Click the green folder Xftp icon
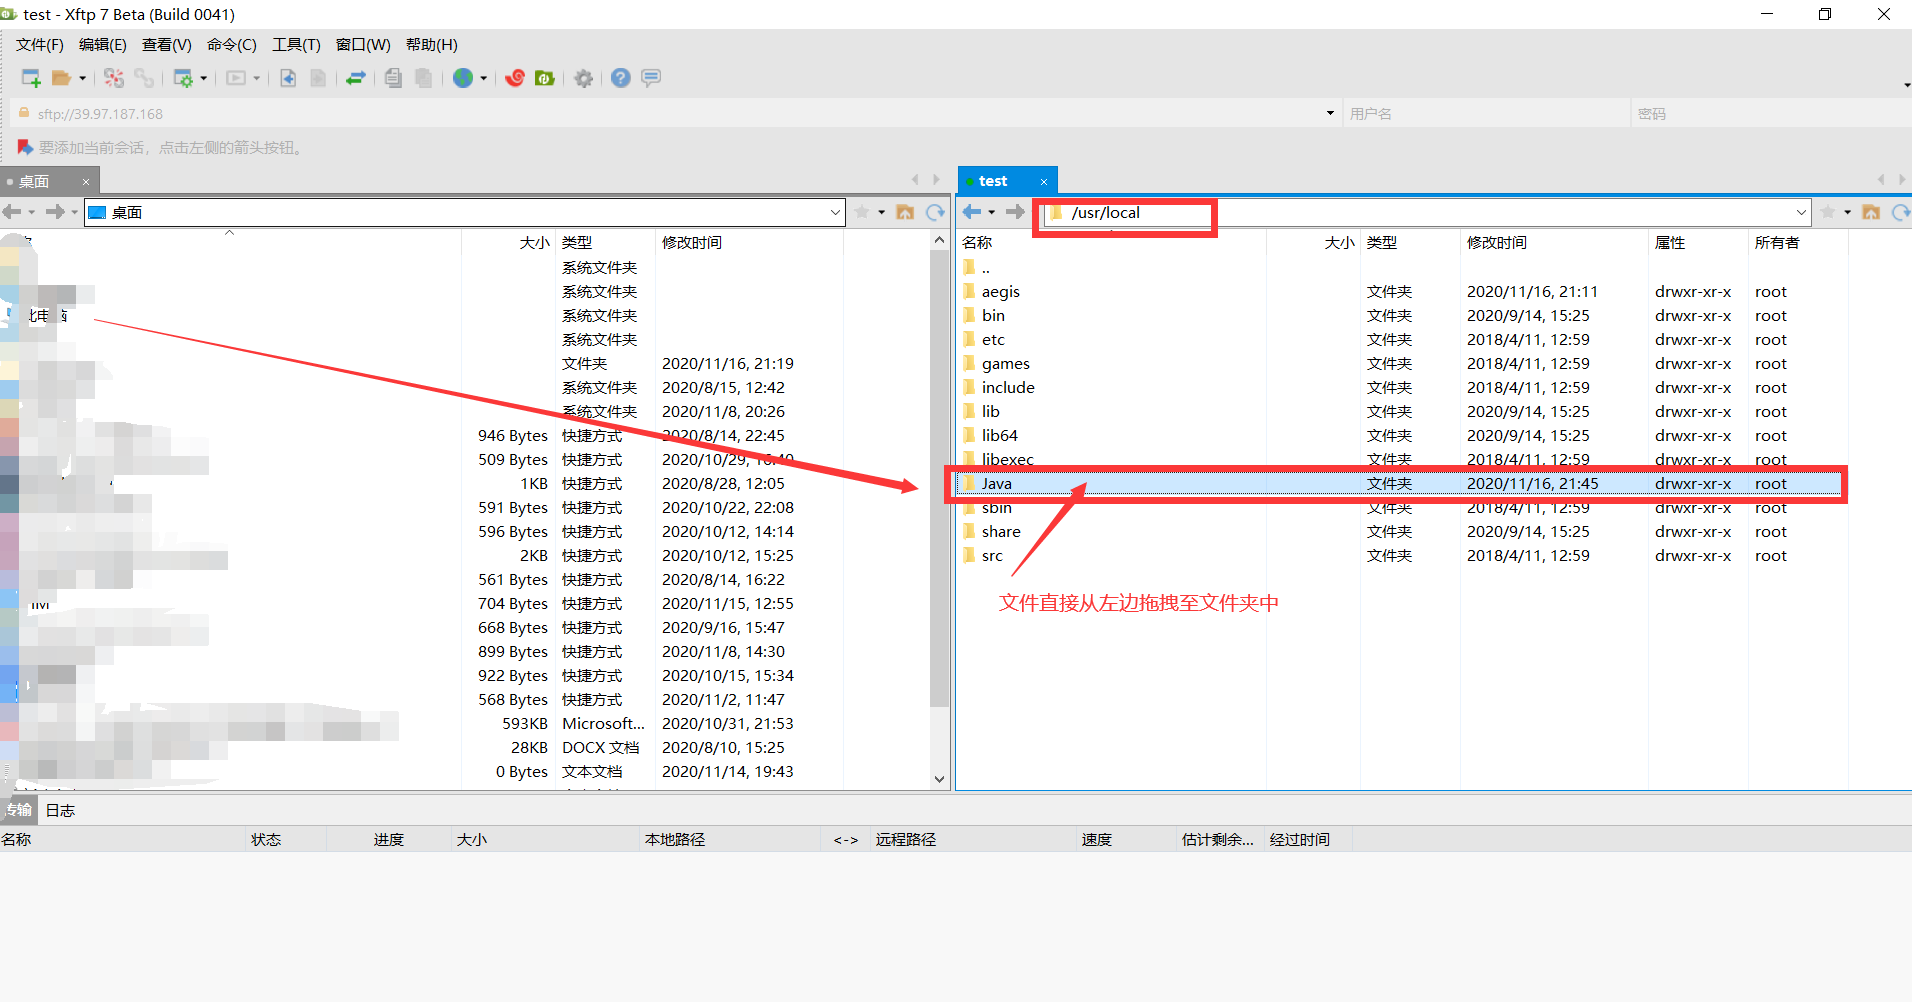Viewport: 1912px width, 1002px height. 545,78
